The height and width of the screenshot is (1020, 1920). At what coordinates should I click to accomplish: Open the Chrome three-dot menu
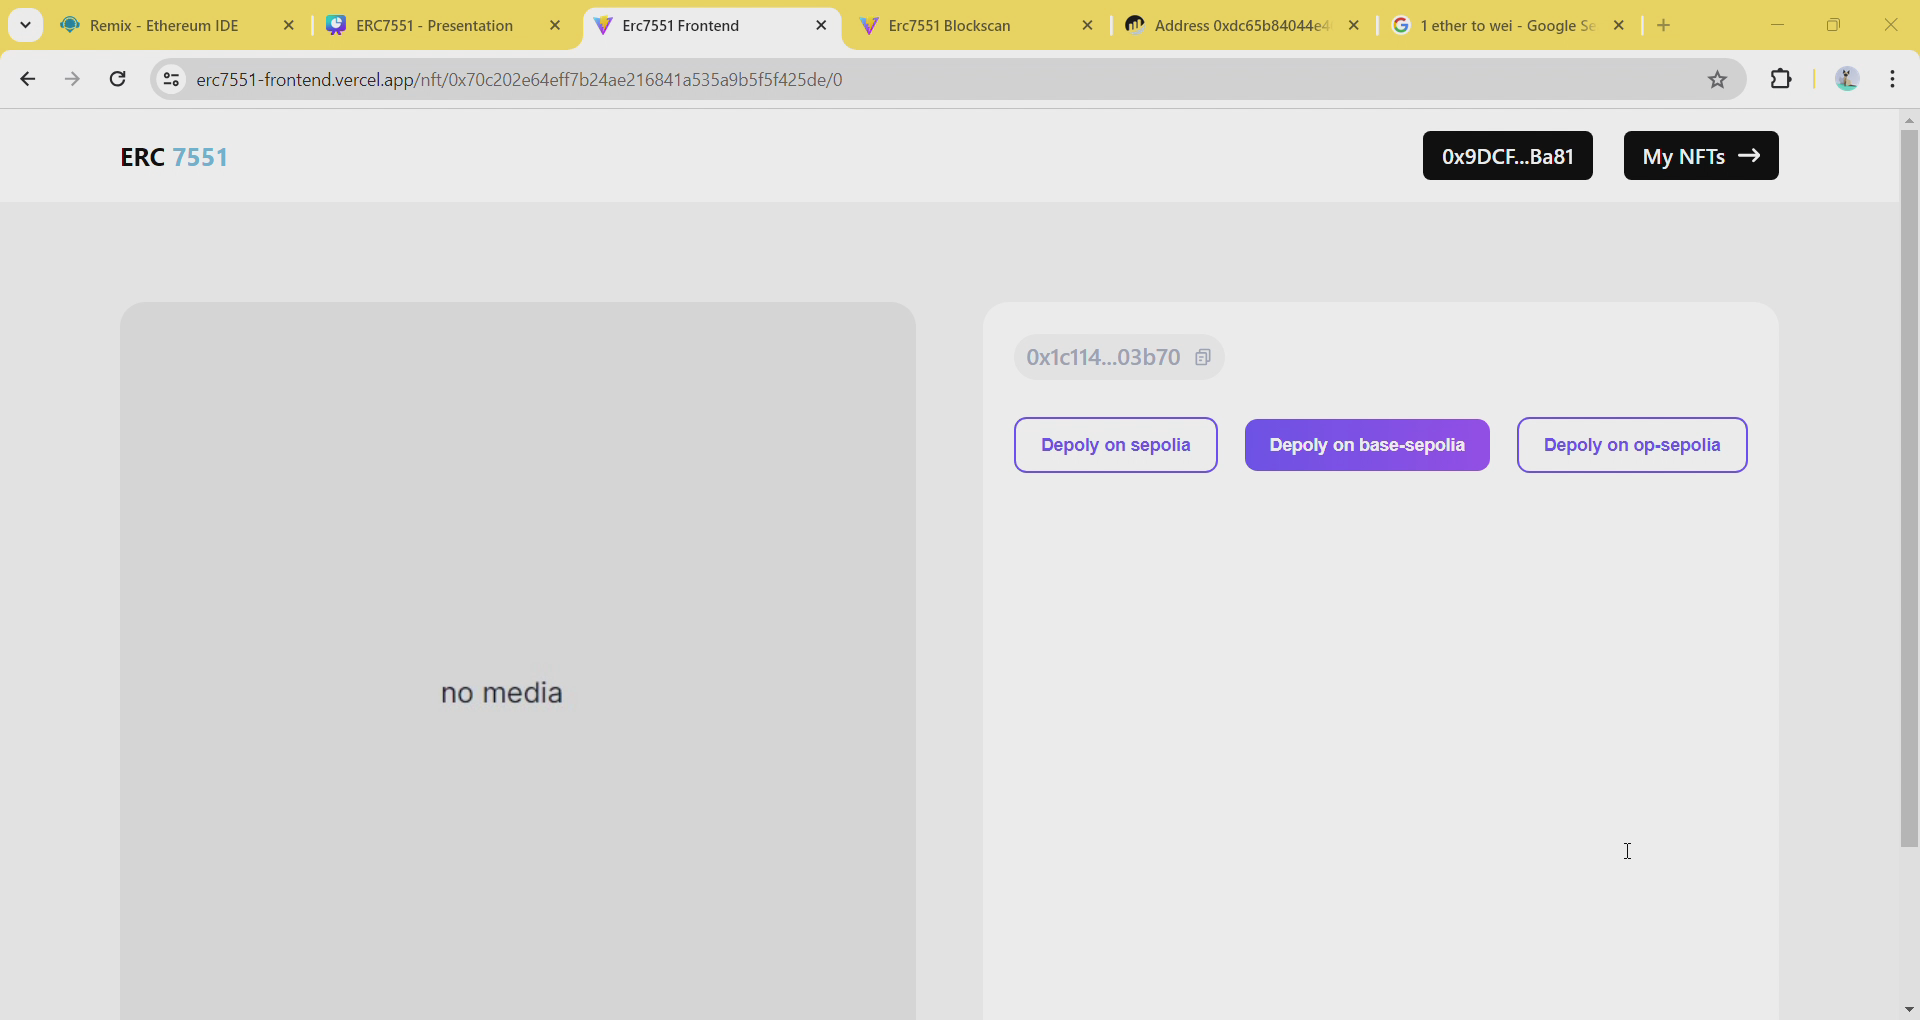(1893, 79)
